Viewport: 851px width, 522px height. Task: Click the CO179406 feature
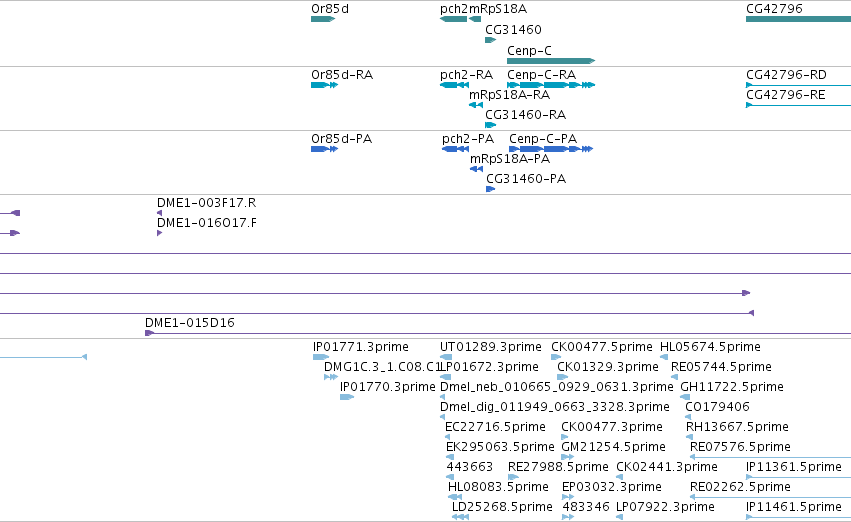click(688, 417)
